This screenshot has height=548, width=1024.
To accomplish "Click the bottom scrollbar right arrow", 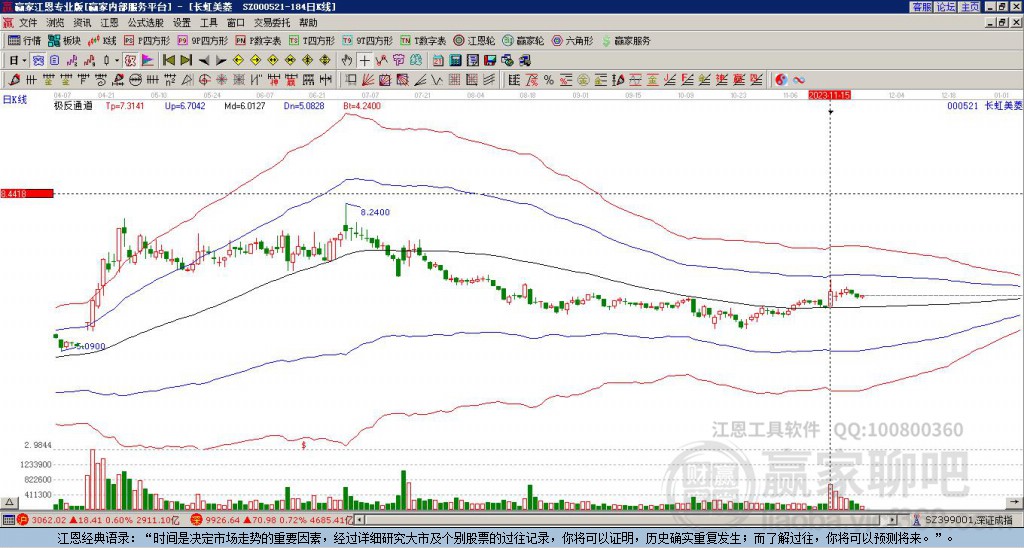I will coord(892,520).
